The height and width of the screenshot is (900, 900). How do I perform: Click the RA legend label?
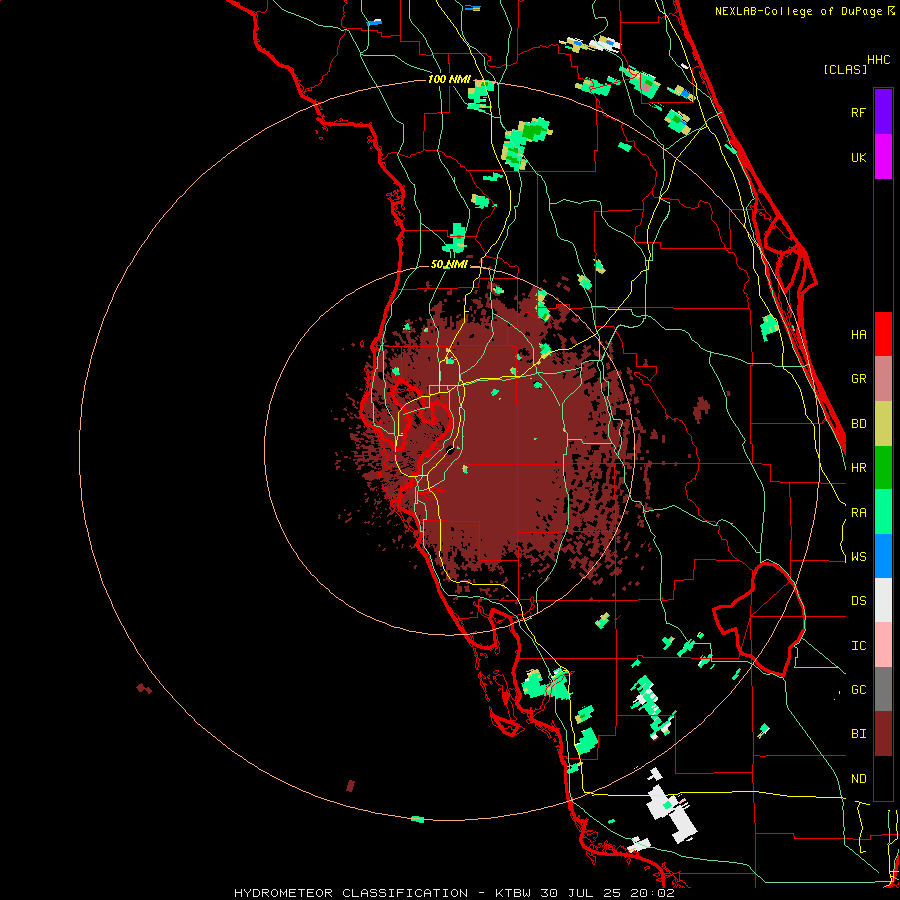click(858, 513)
